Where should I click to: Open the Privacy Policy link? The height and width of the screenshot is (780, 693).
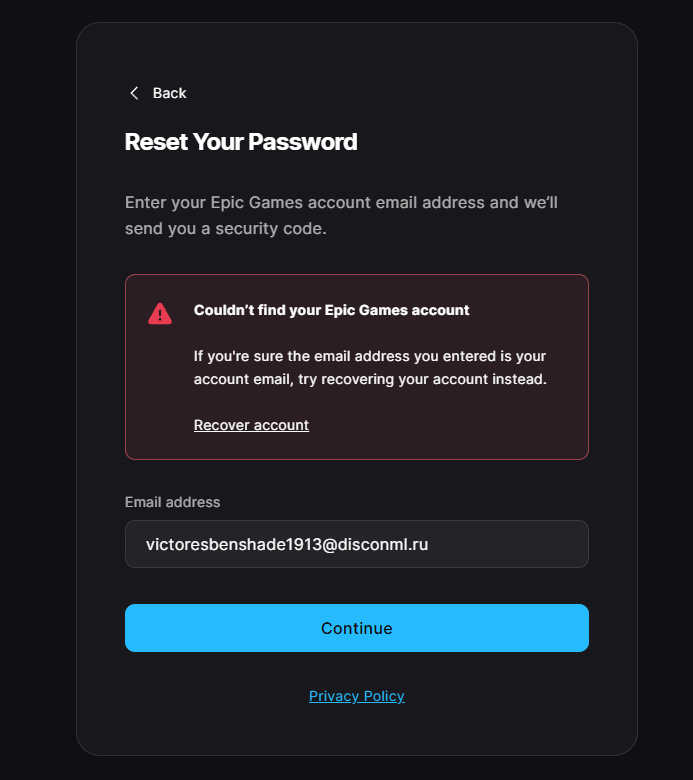pyautogui.click(x=357, y=696)
